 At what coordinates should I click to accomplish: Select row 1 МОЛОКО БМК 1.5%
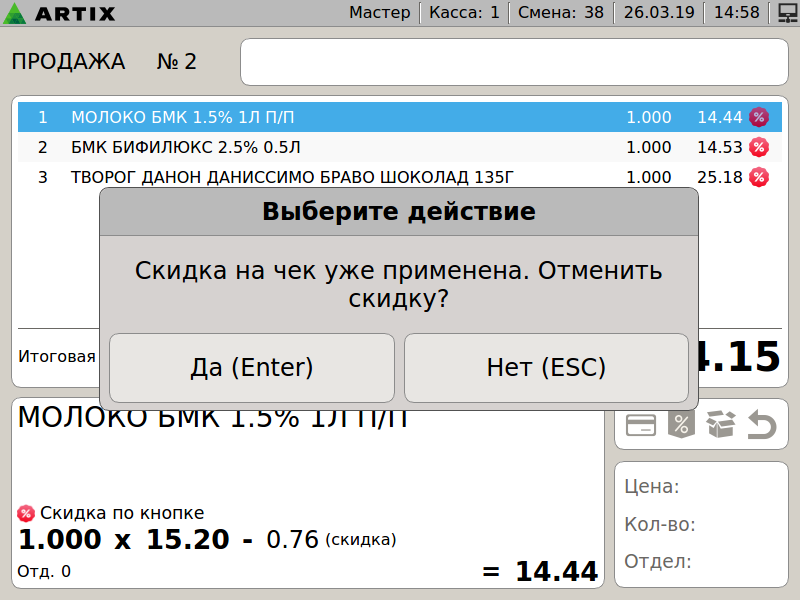point(400,117)
